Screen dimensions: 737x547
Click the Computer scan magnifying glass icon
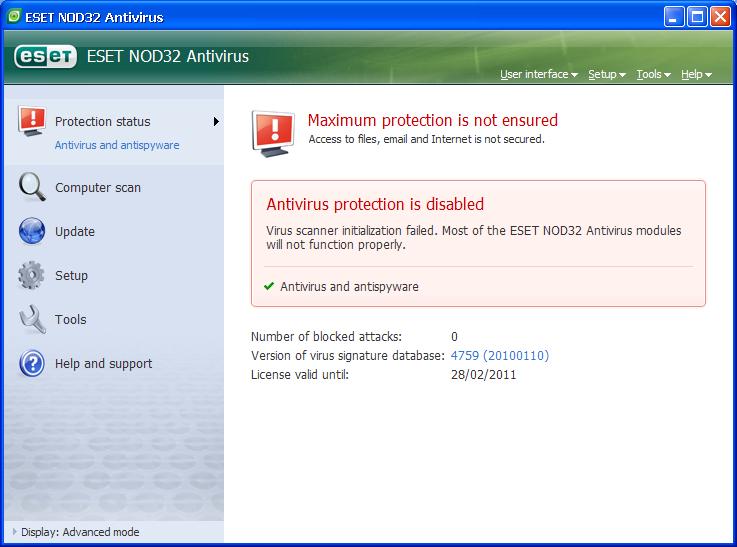coord(32,187)
